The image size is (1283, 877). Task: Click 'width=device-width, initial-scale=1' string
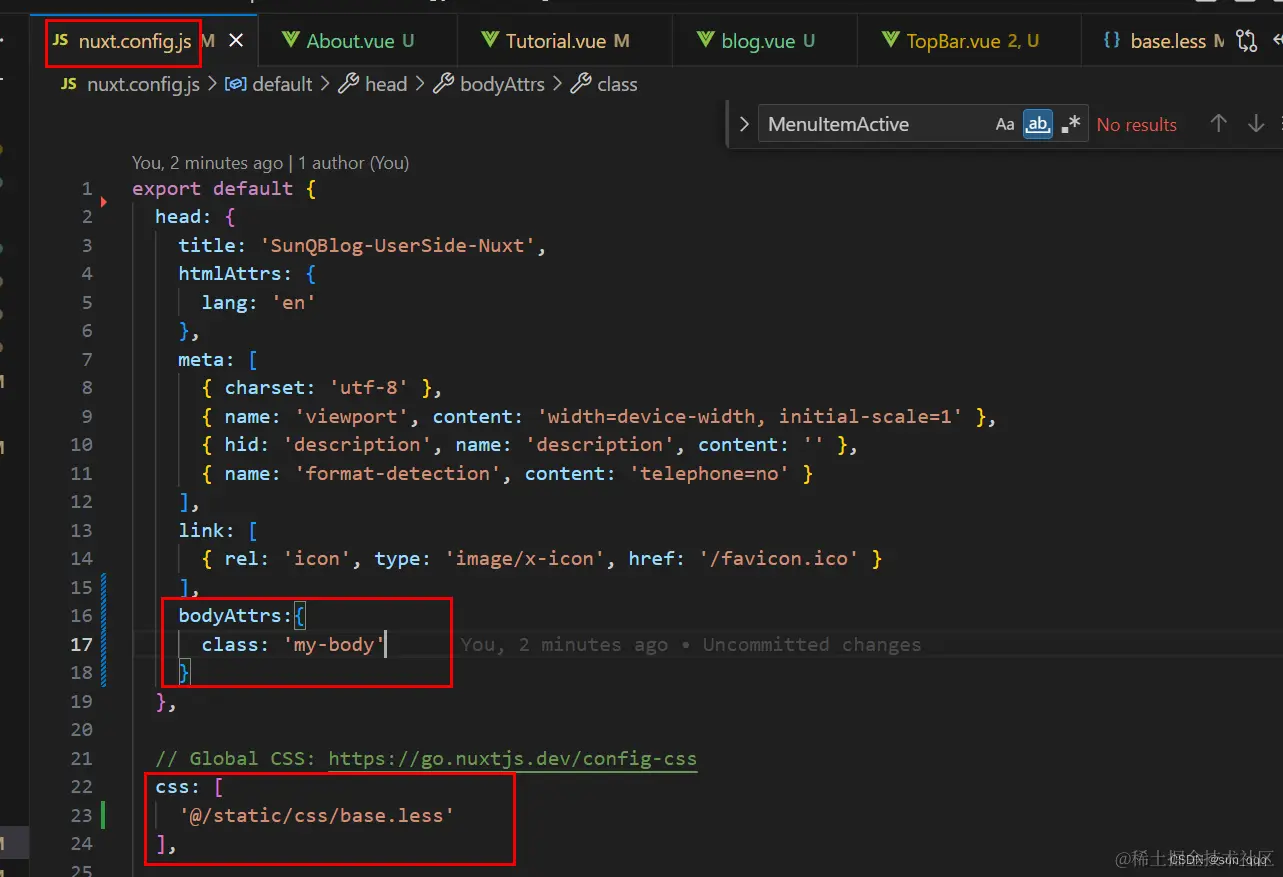(x=752, y=417)
